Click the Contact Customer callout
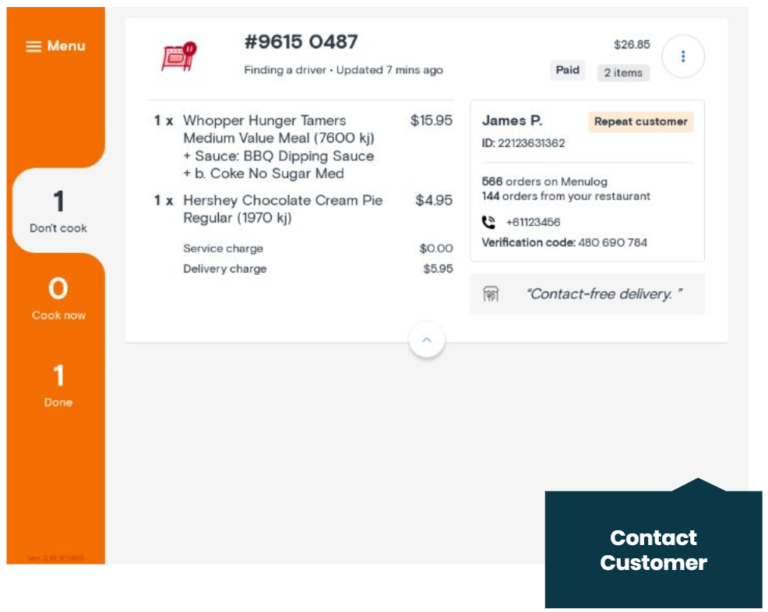 653,549
